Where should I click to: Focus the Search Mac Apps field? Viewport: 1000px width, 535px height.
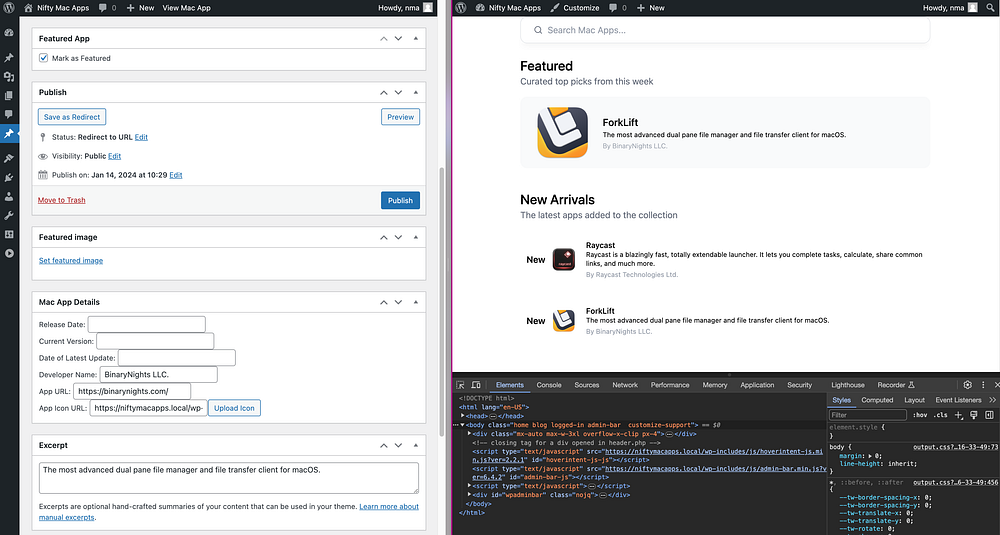(725, 30)
